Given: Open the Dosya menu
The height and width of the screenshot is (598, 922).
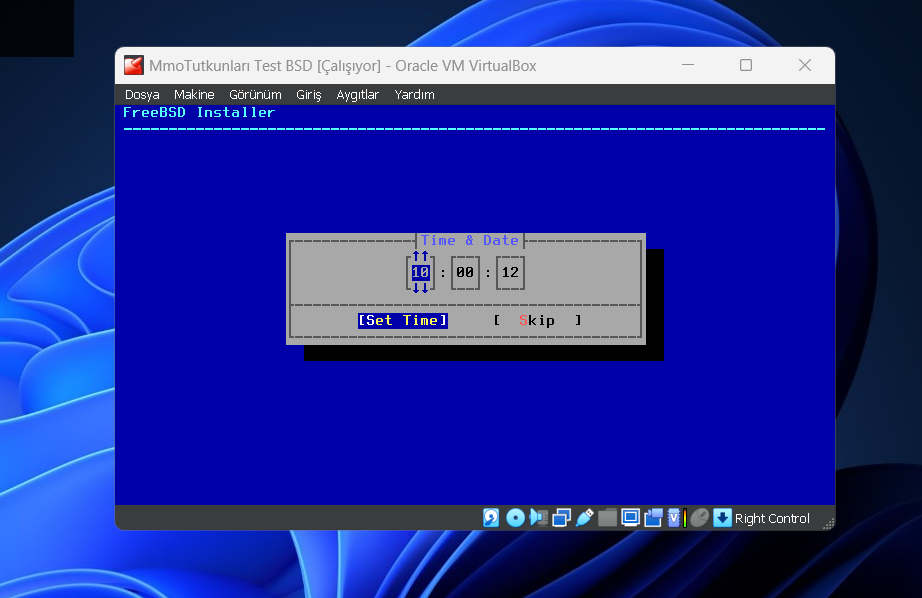Looking at the screenshot, I should click(x=142, y=95).
